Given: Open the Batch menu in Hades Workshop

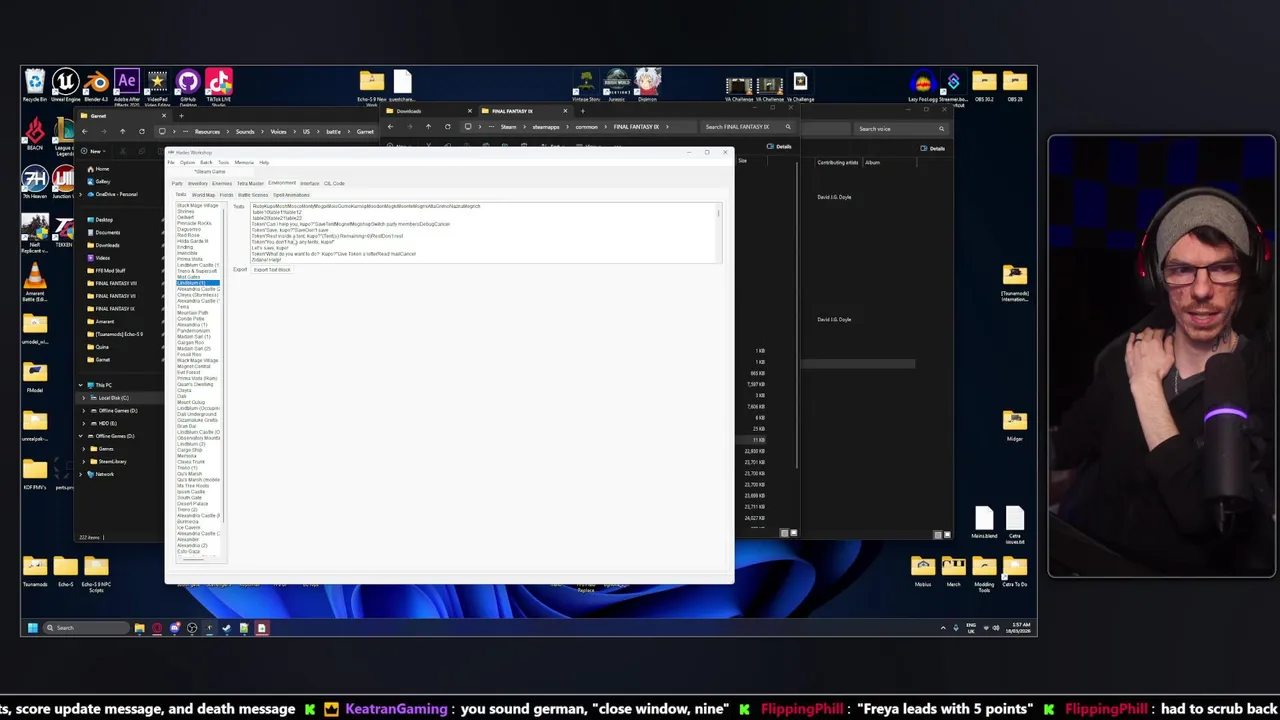Looking at the screenshot, I should click(x=206, y=162).
